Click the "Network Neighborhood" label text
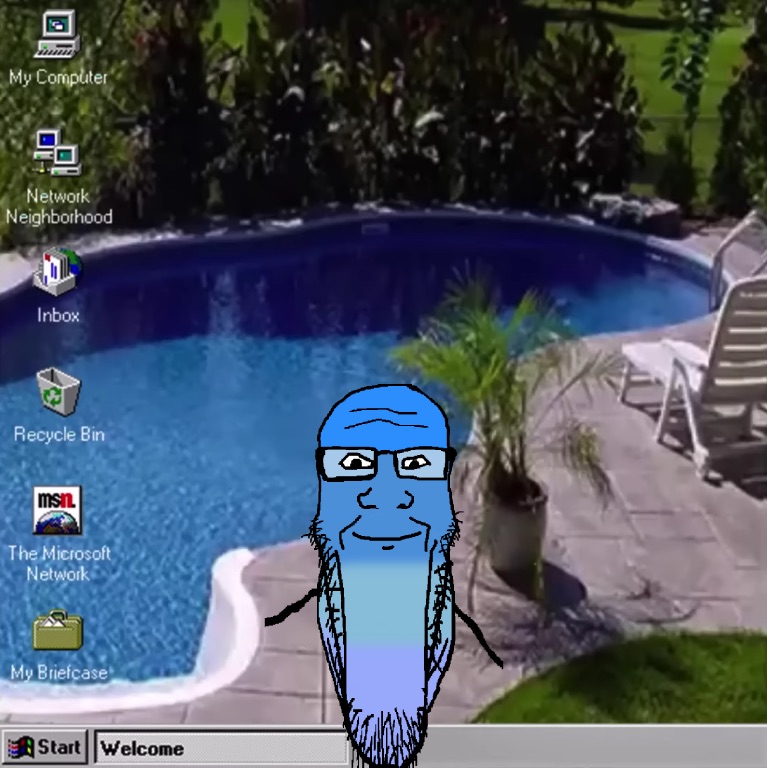Image resolution: width=767 pixels, height=768 pixels. tap(58, 207)
